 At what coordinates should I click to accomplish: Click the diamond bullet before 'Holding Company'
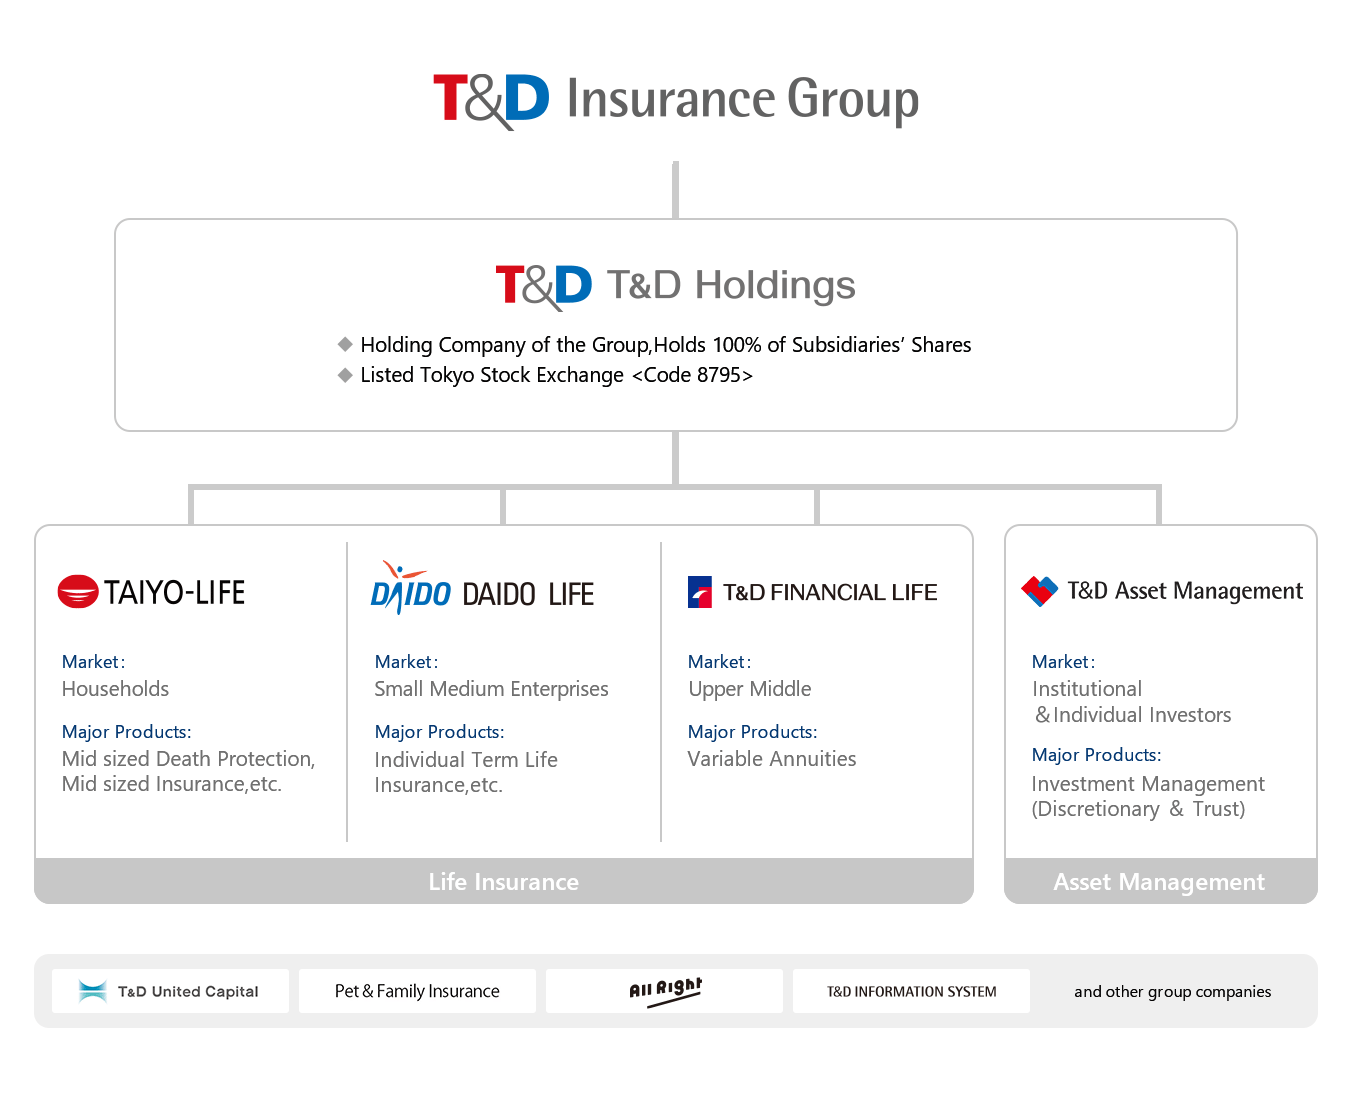pos(345,344)
